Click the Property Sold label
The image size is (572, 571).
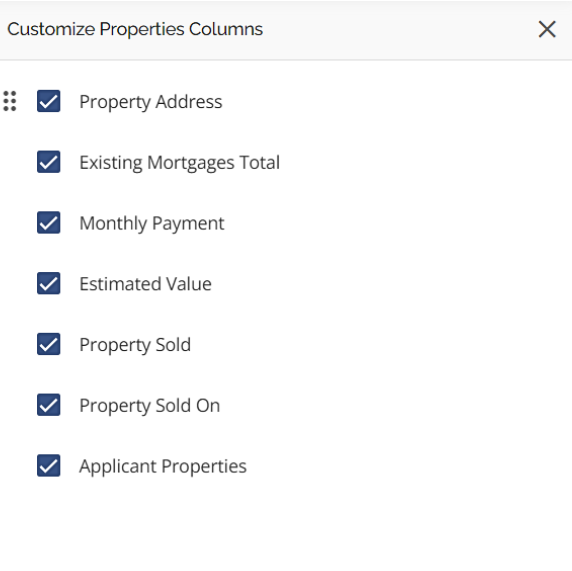click(135, 345)
